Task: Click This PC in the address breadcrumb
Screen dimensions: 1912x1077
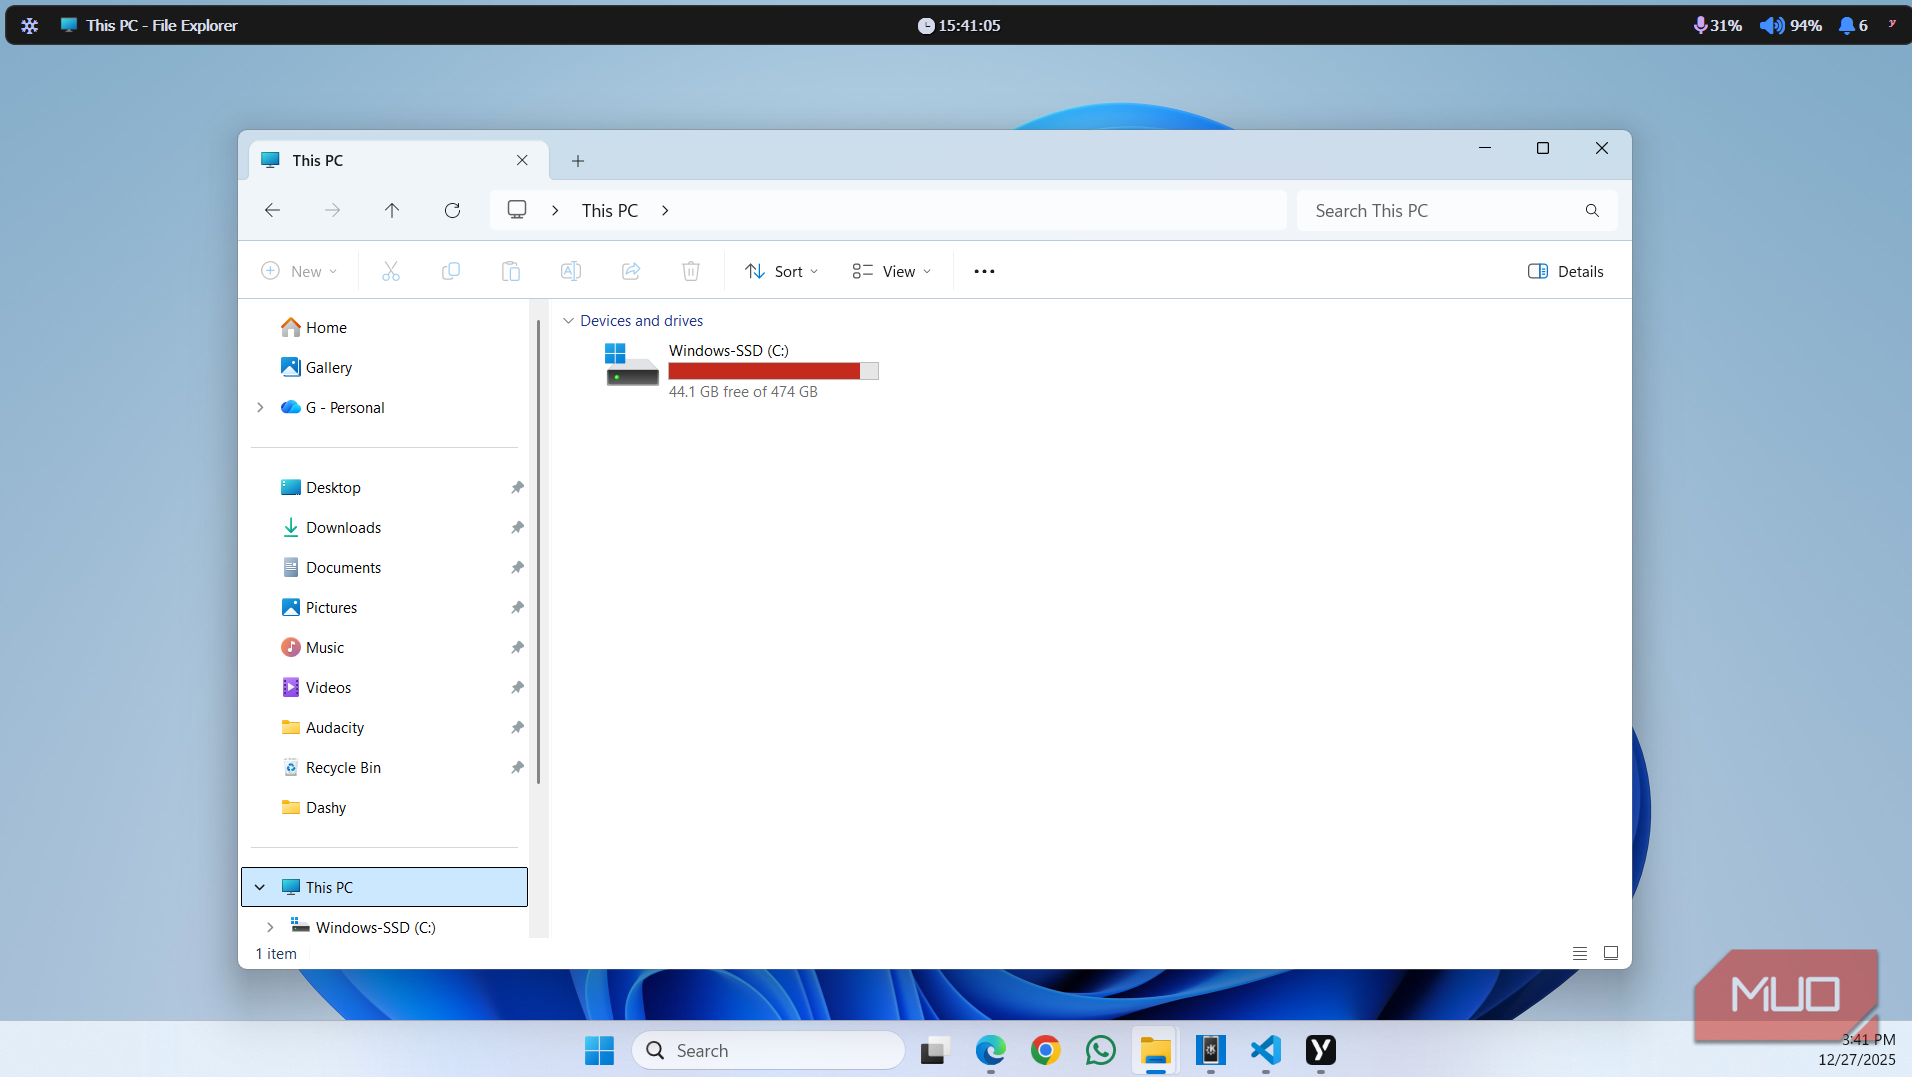Action: (610, 210)
